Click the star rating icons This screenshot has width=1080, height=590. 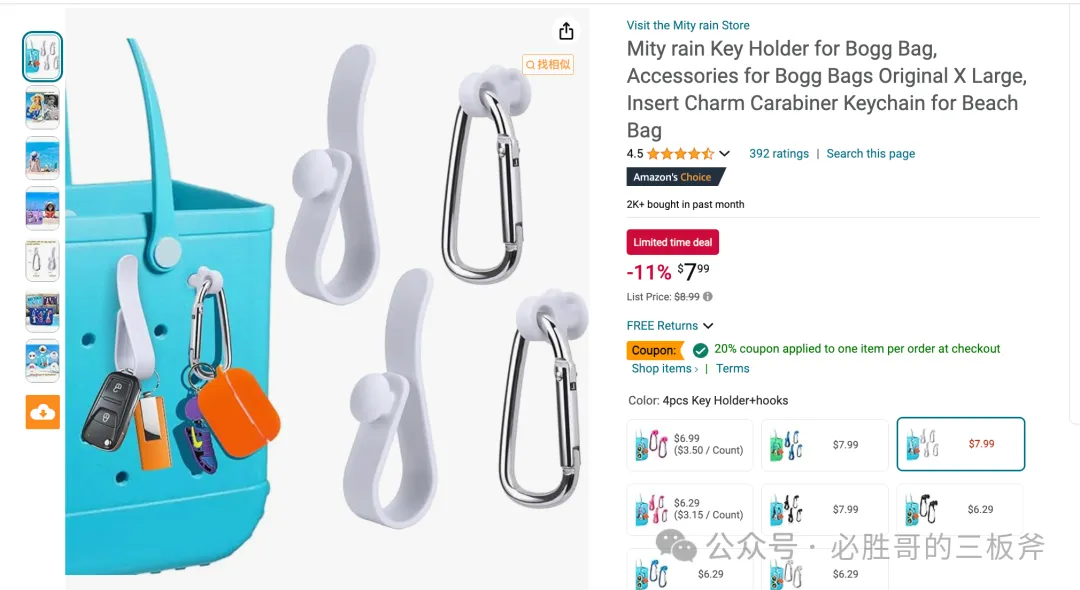681,154
